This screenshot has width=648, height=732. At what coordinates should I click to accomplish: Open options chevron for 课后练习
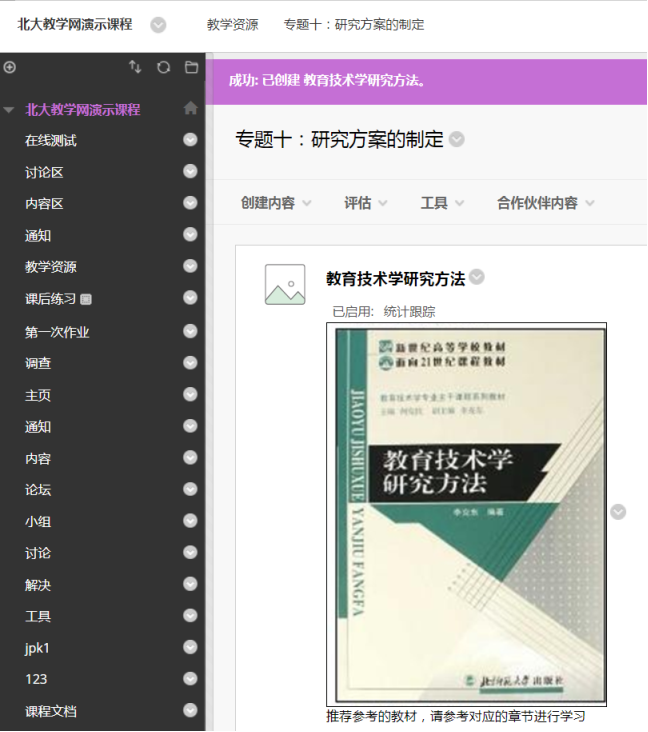(190, 297)
